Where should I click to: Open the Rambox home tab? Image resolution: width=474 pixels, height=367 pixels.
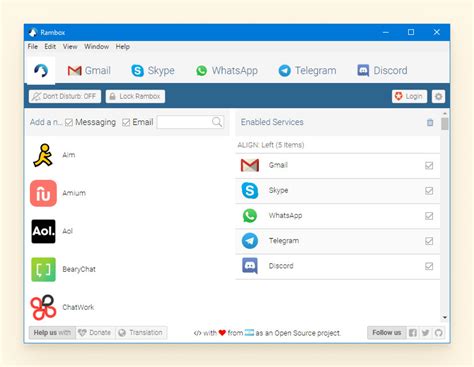(x=41, y=71)
